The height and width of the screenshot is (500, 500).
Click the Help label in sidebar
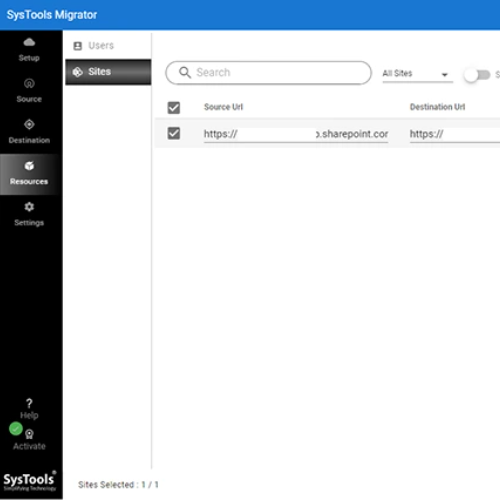pyautogui.click(x=29, y=416)
